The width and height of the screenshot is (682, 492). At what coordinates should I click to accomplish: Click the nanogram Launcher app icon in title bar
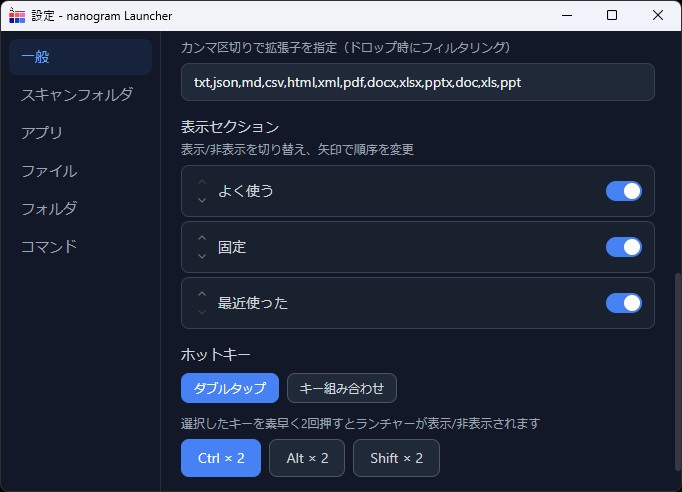17,15
